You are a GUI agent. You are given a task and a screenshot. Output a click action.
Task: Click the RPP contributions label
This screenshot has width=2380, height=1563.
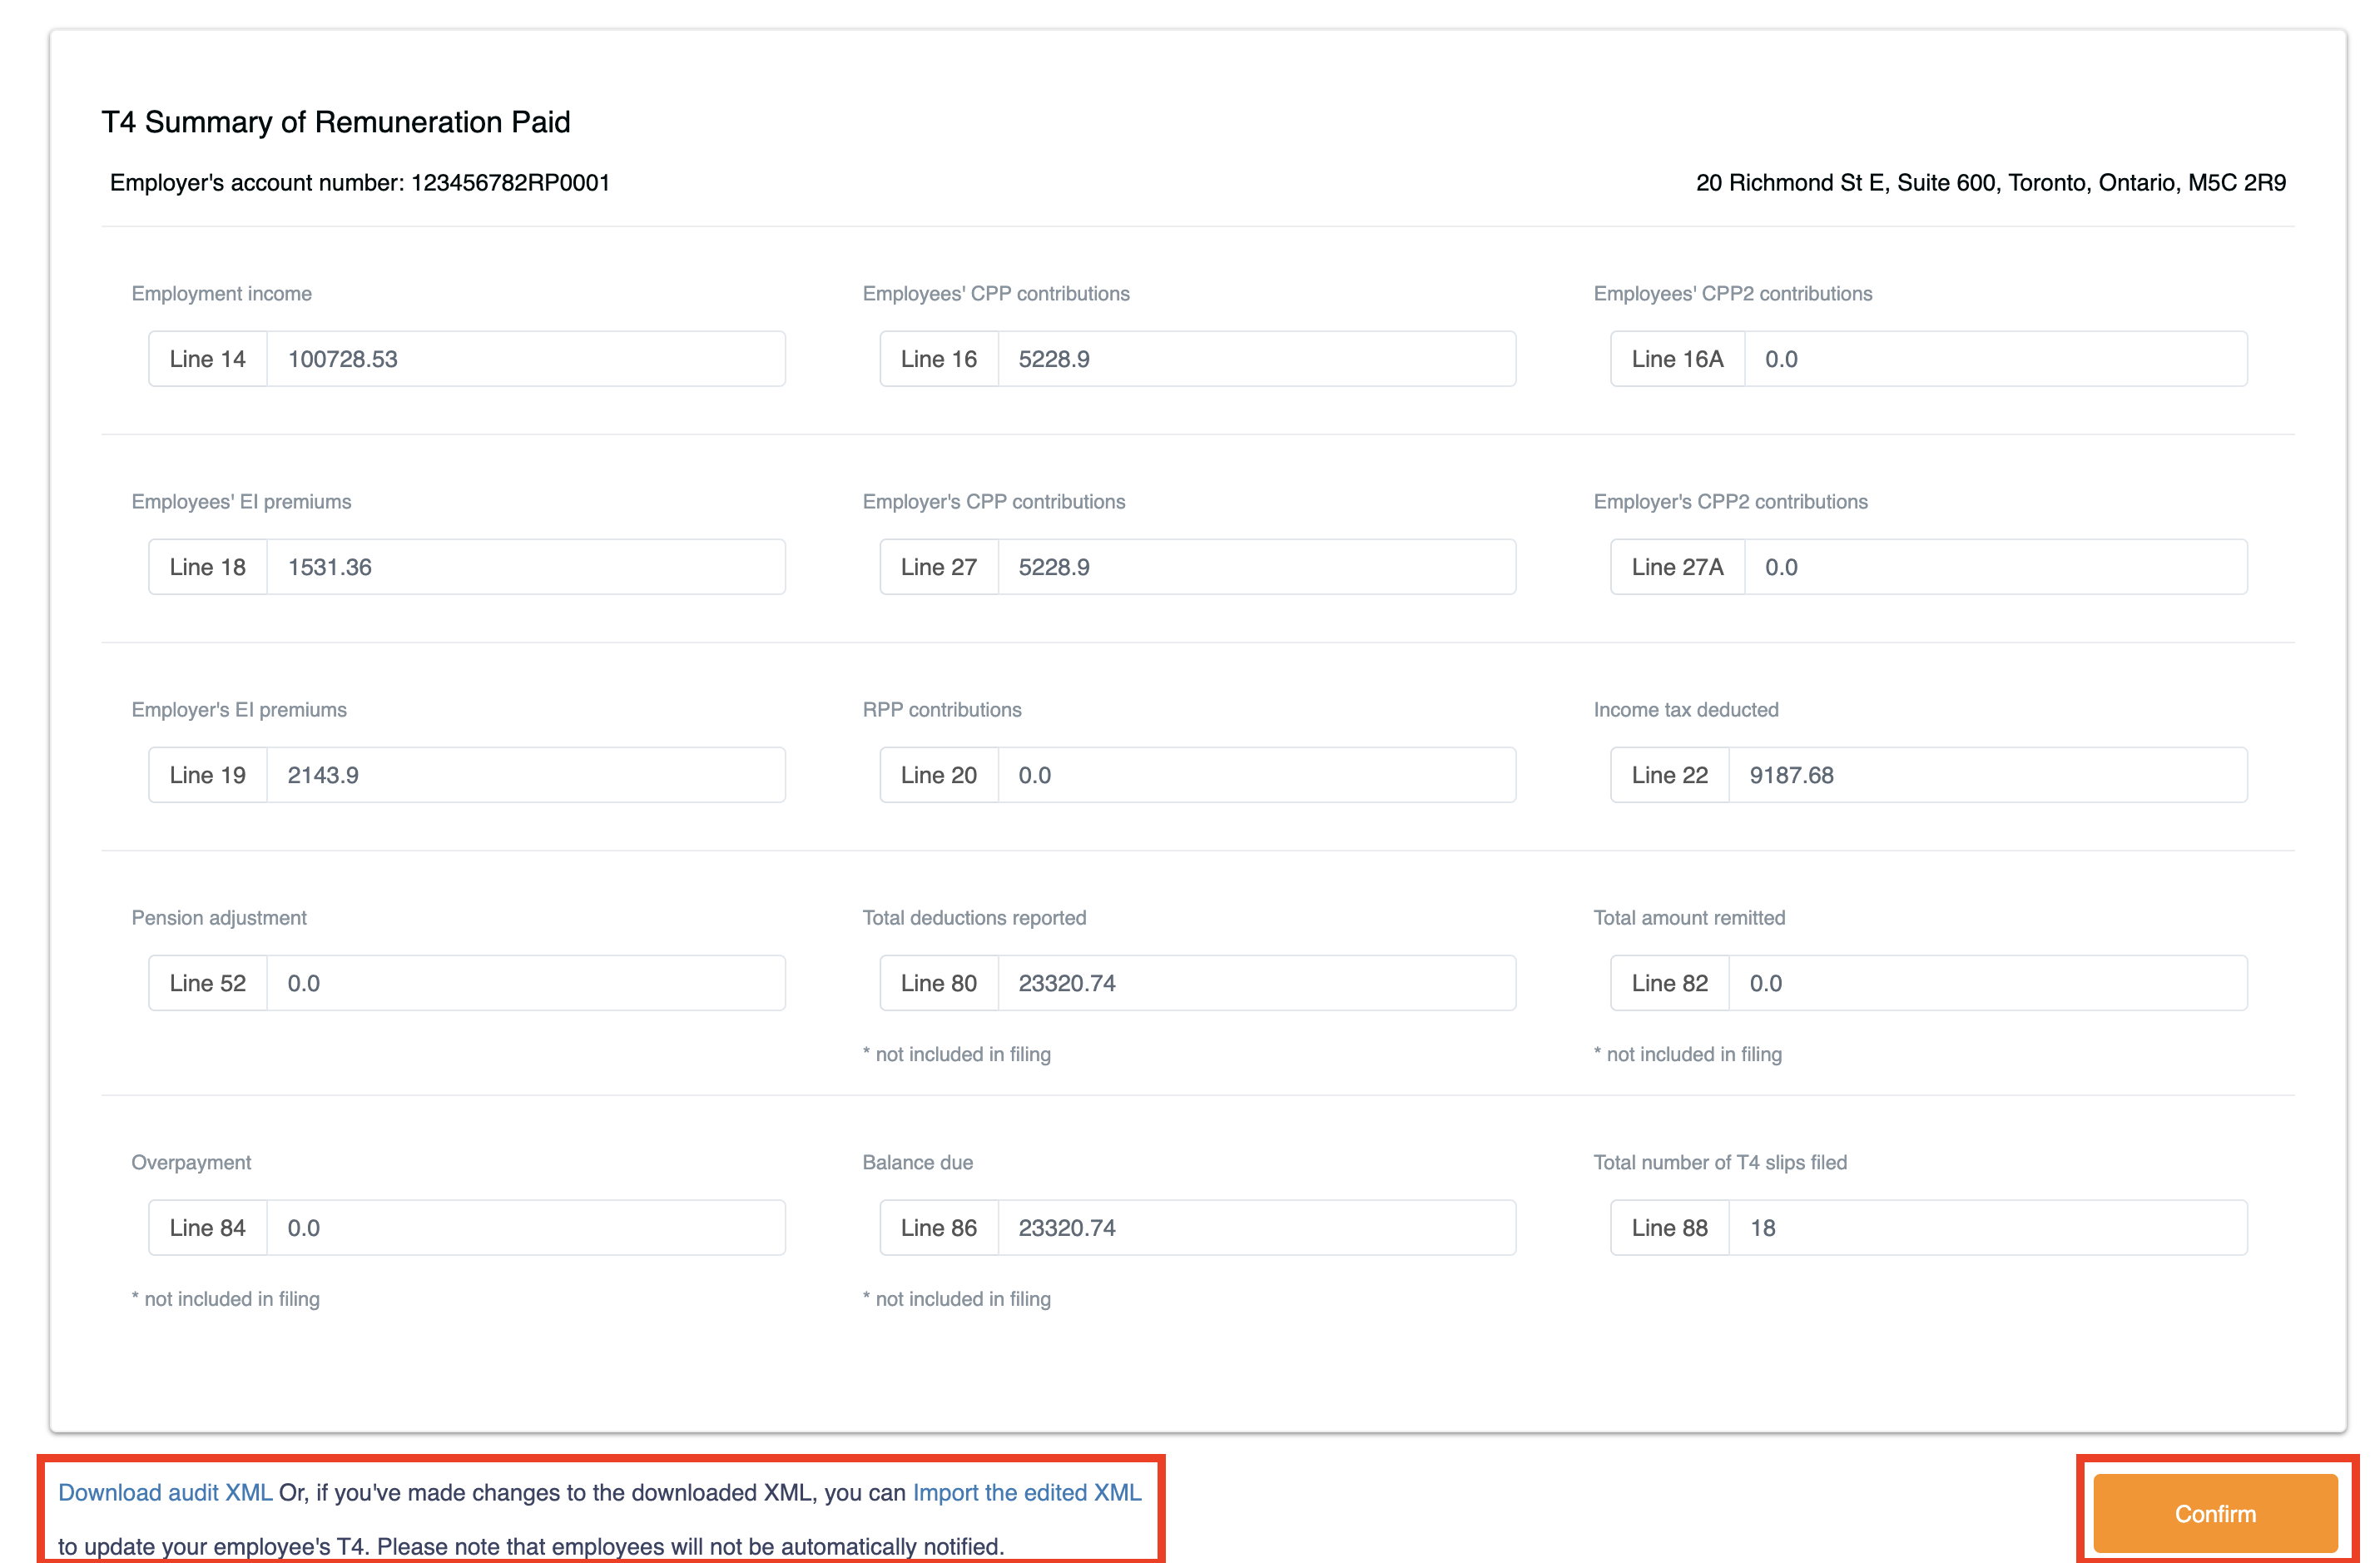point(942,710)
